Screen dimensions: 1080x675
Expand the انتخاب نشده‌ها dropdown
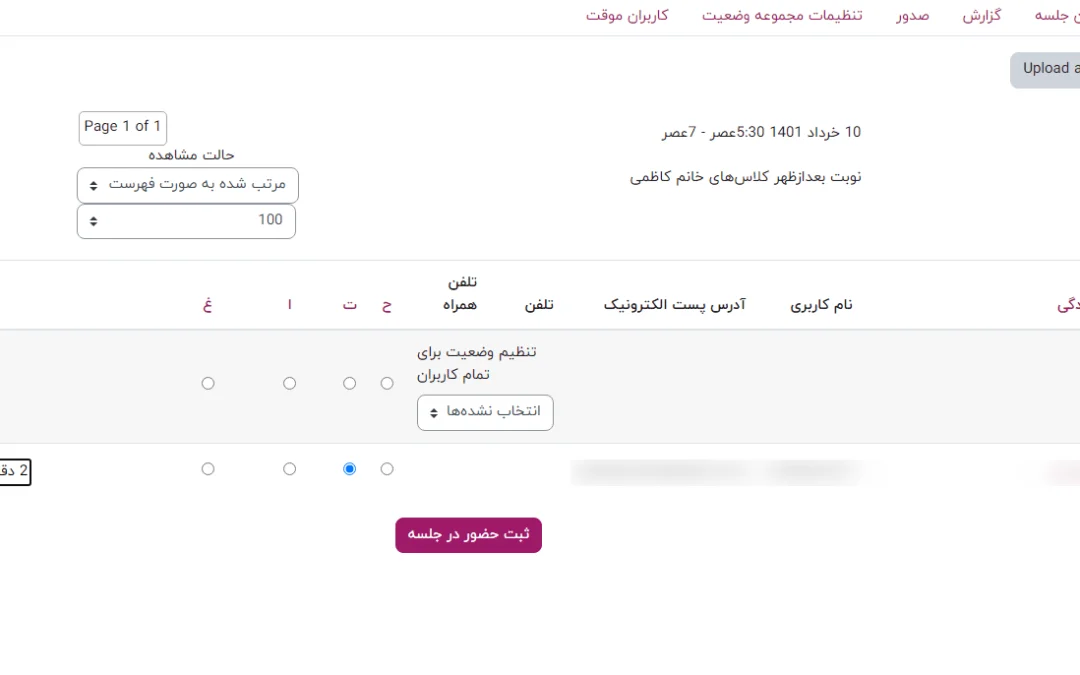click(x=485, y=412)
